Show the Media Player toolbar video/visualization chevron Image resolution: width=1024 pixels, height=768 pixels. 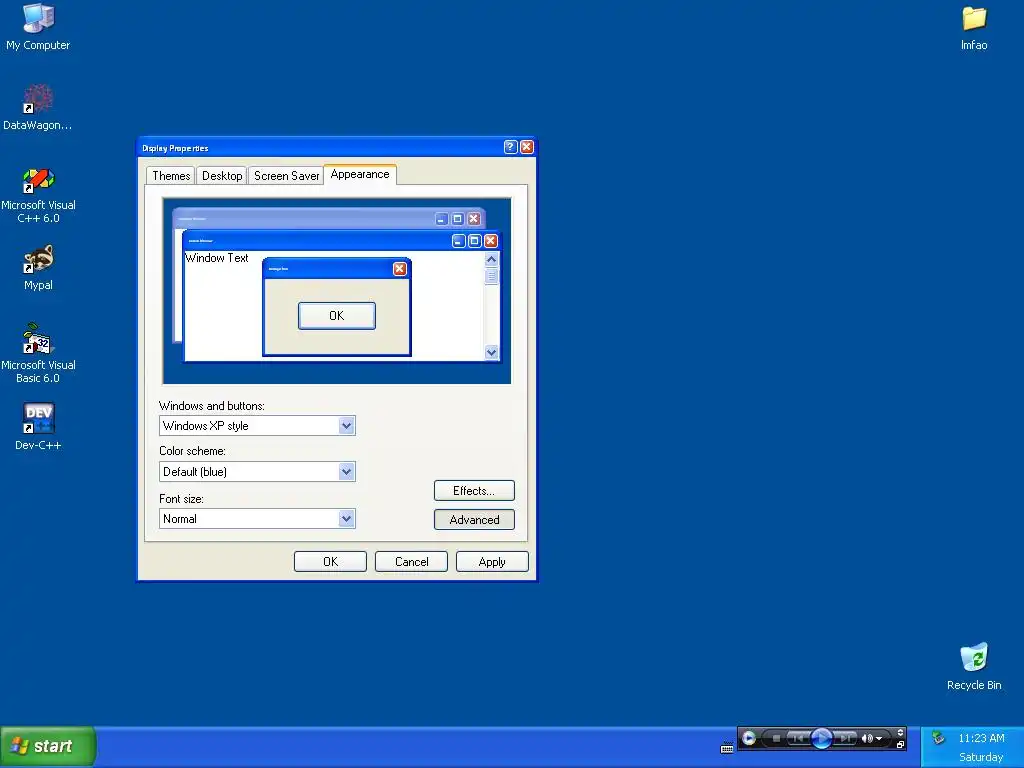(x=900, y=732)
